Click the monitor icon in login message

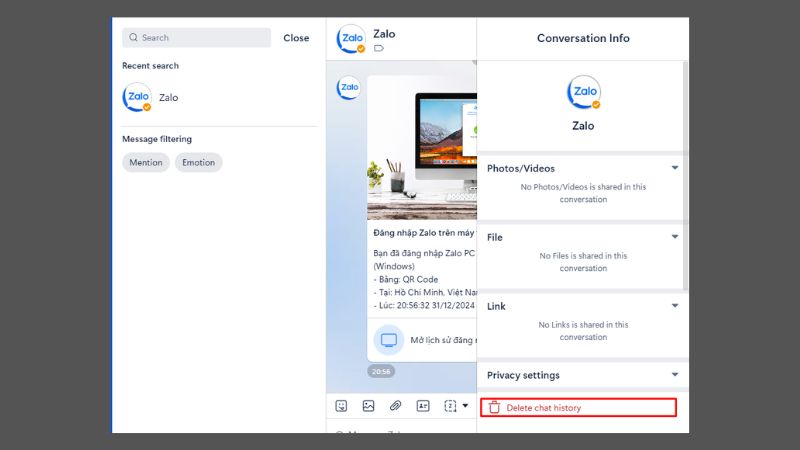tap(389, 340)
